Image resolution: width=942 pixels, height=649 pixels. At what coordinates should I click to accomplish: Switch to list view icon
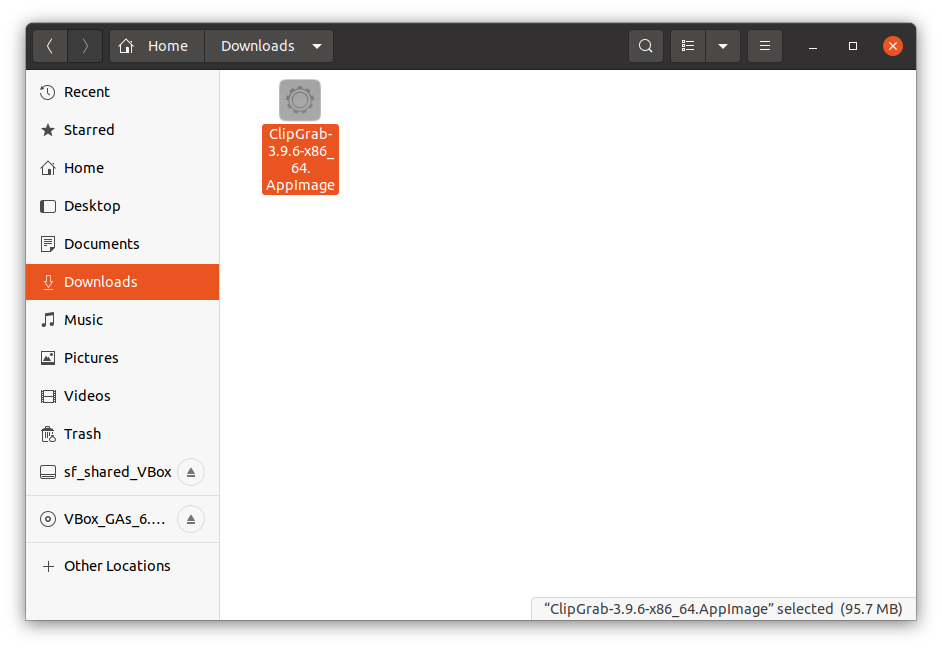(688, 46)
